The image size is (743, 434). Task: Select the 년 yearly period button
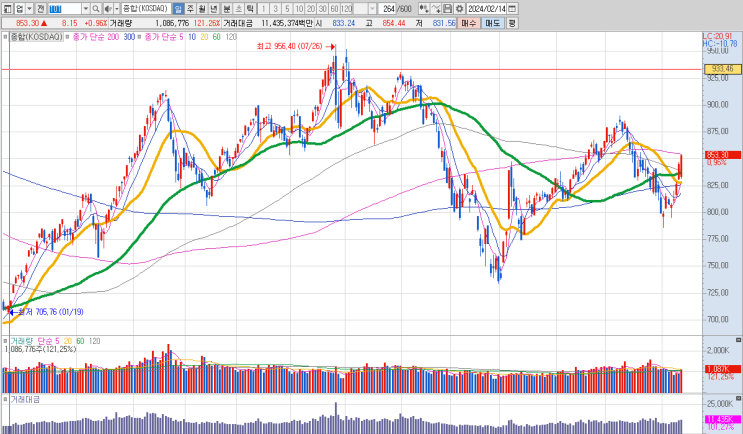(214, 9)
